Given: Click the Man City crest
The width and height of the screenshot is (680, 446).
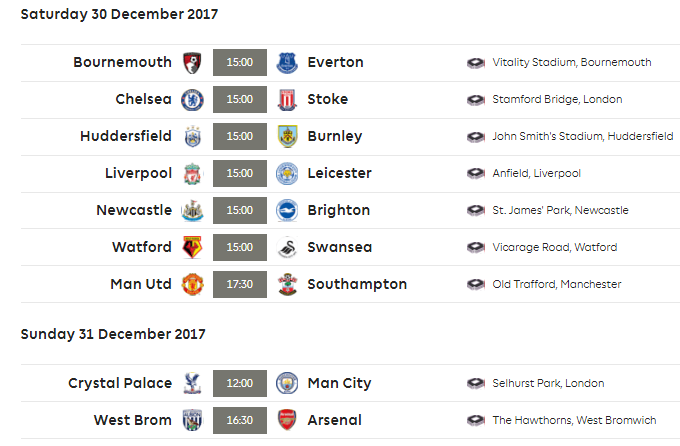Looking at the screenshot, I should [287, 383].
